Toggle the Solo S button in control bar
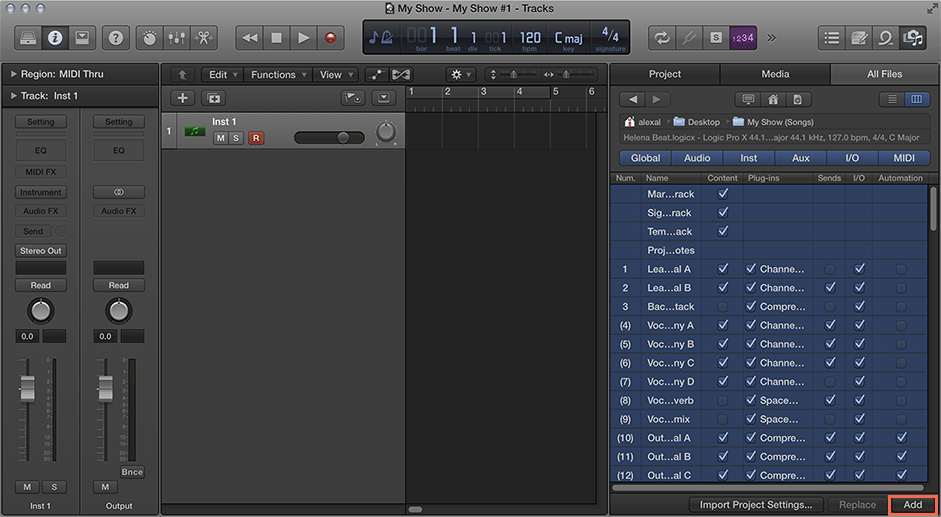The height and width of the screenshot is (517, 941). point(715,38)
